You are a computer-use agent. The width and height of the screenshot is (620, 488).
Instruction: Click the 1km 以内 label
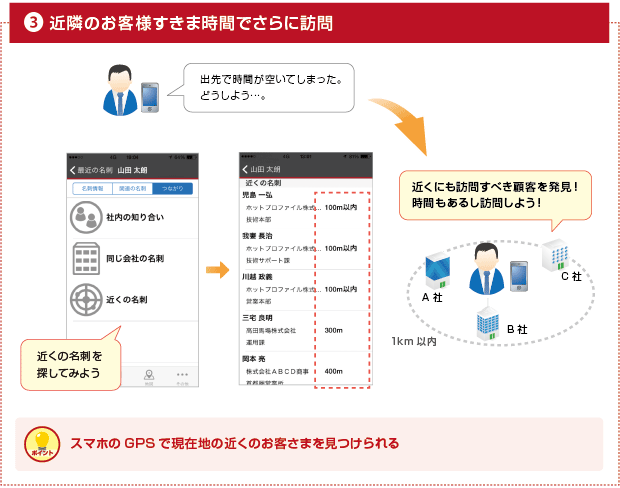[x=414, y=341]
